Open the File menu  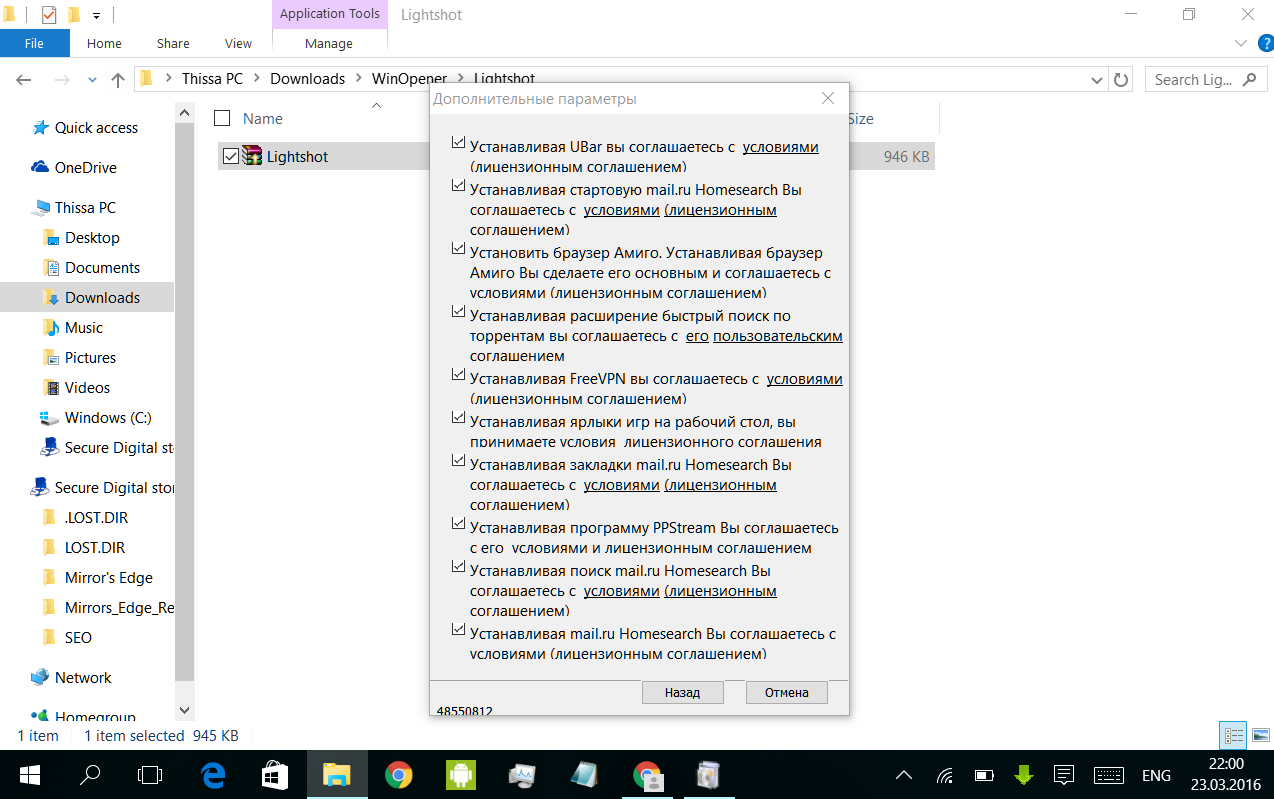pyautogui.click(x=34, y=43)
